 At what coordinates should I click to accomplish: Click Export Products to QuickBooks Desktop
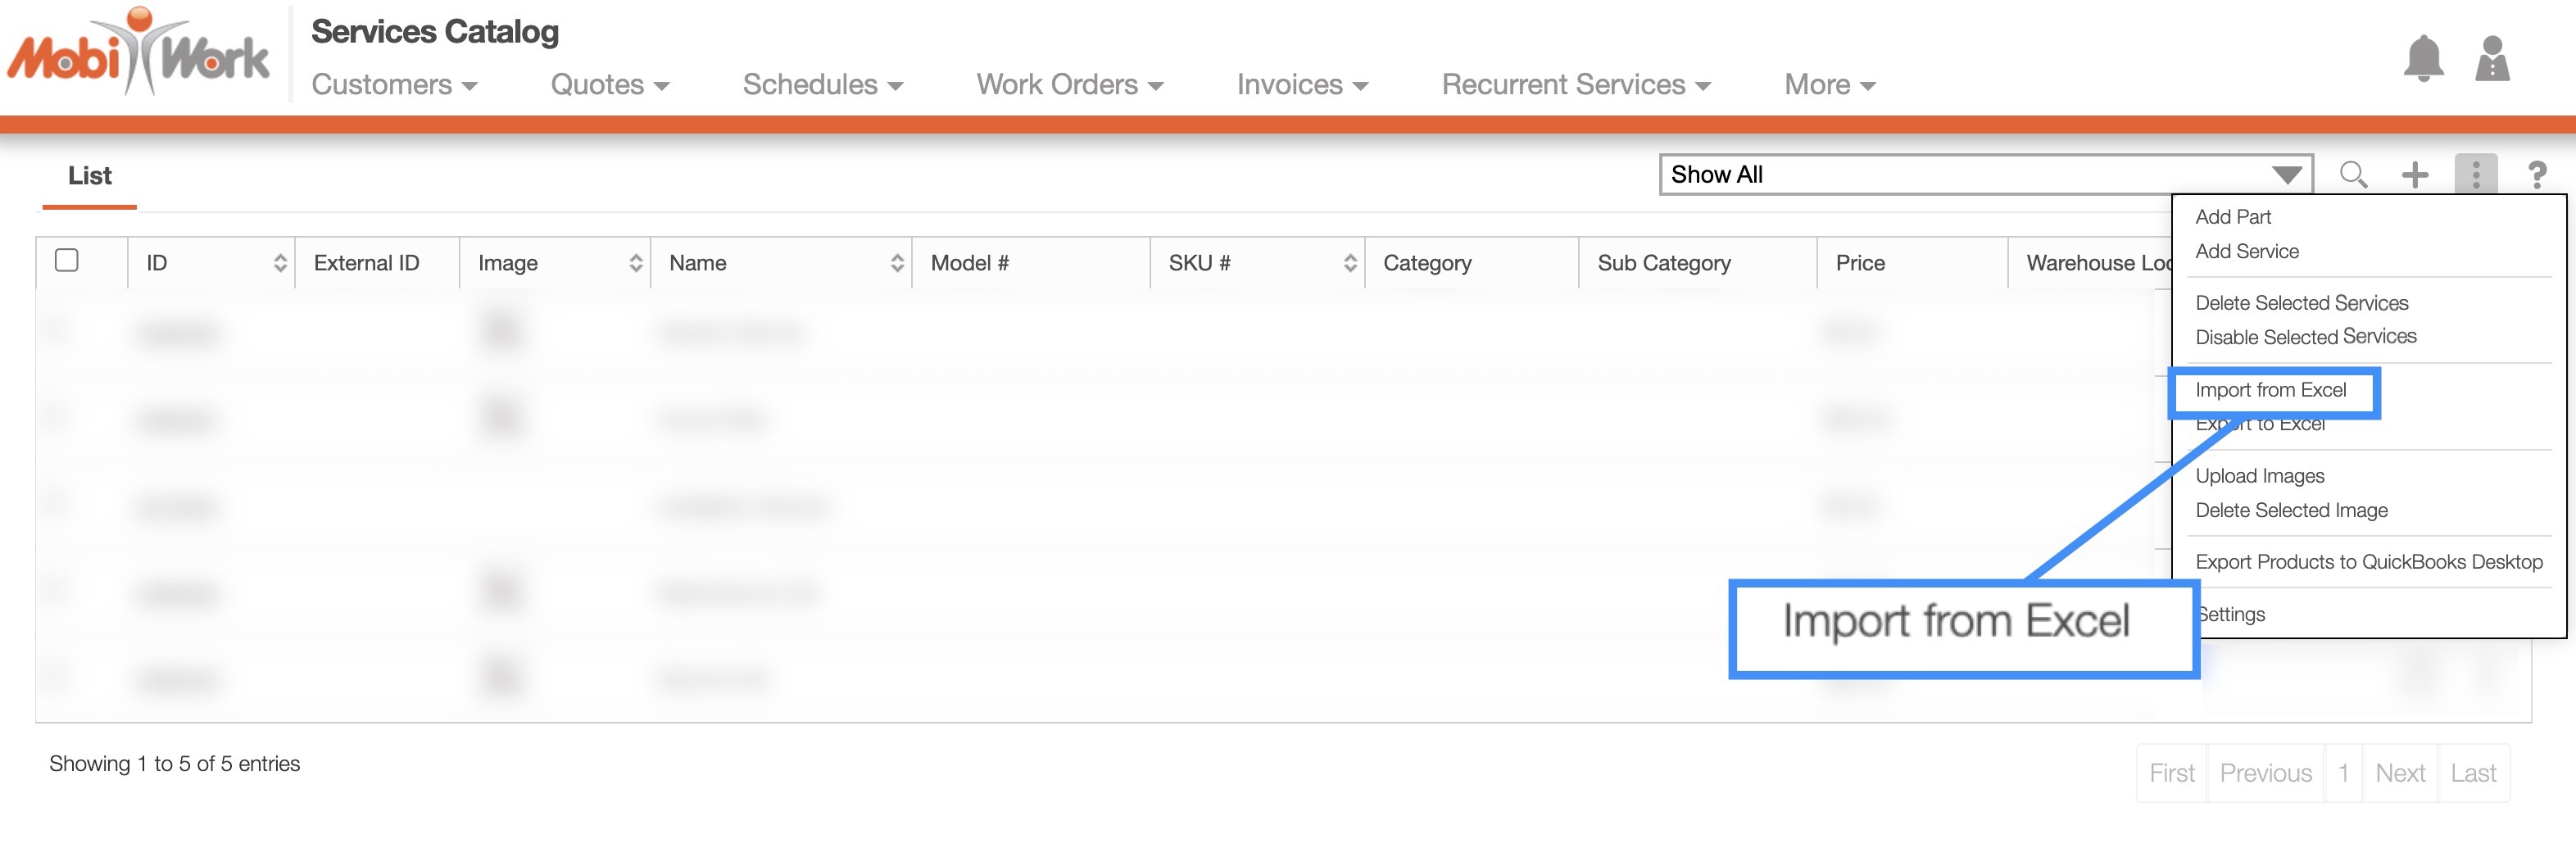2368,562
